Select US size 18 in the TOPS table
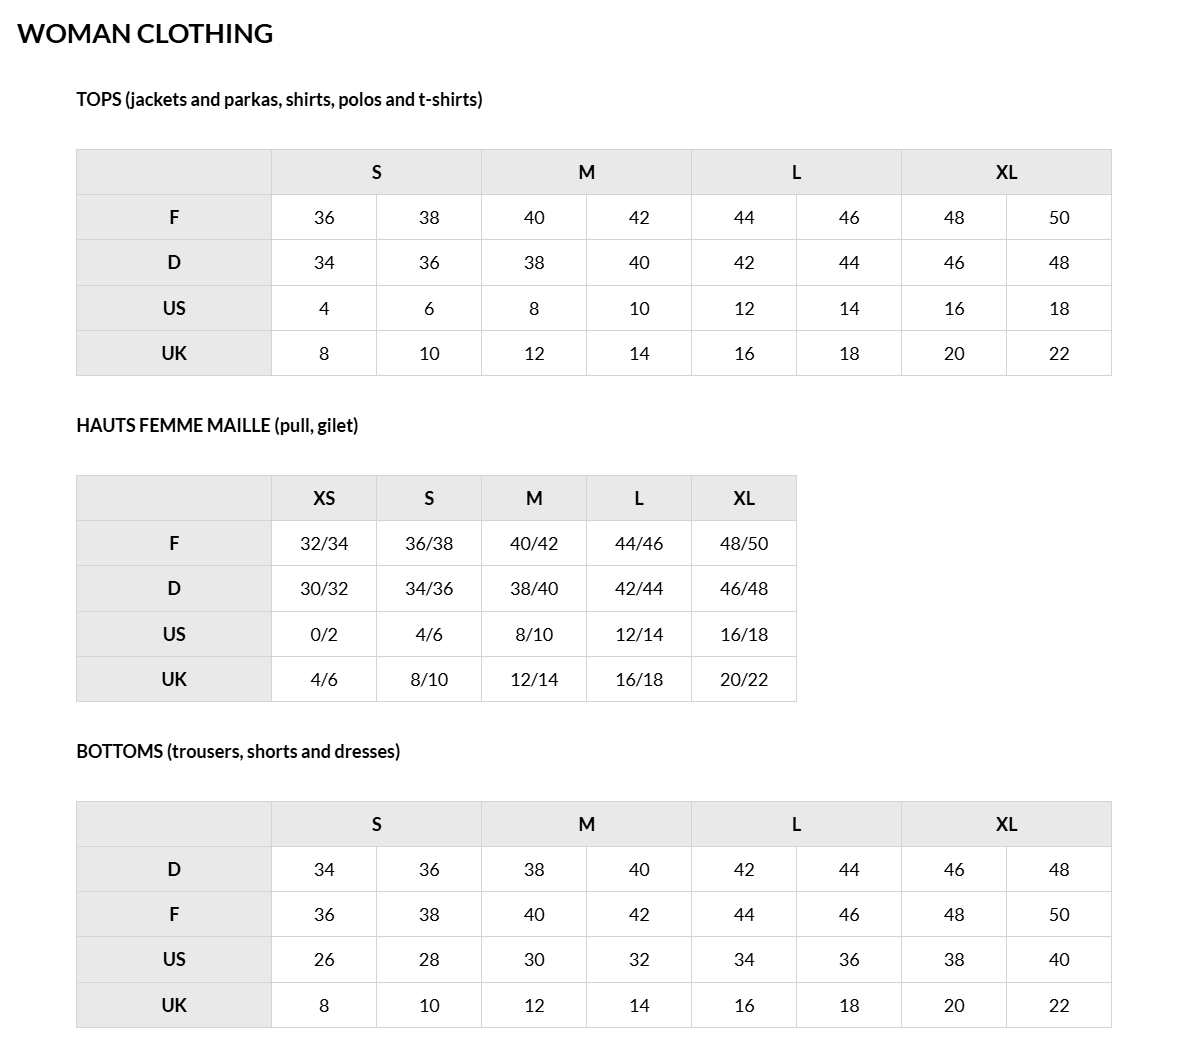The image size is (1197, 1062). (1059, 308)
